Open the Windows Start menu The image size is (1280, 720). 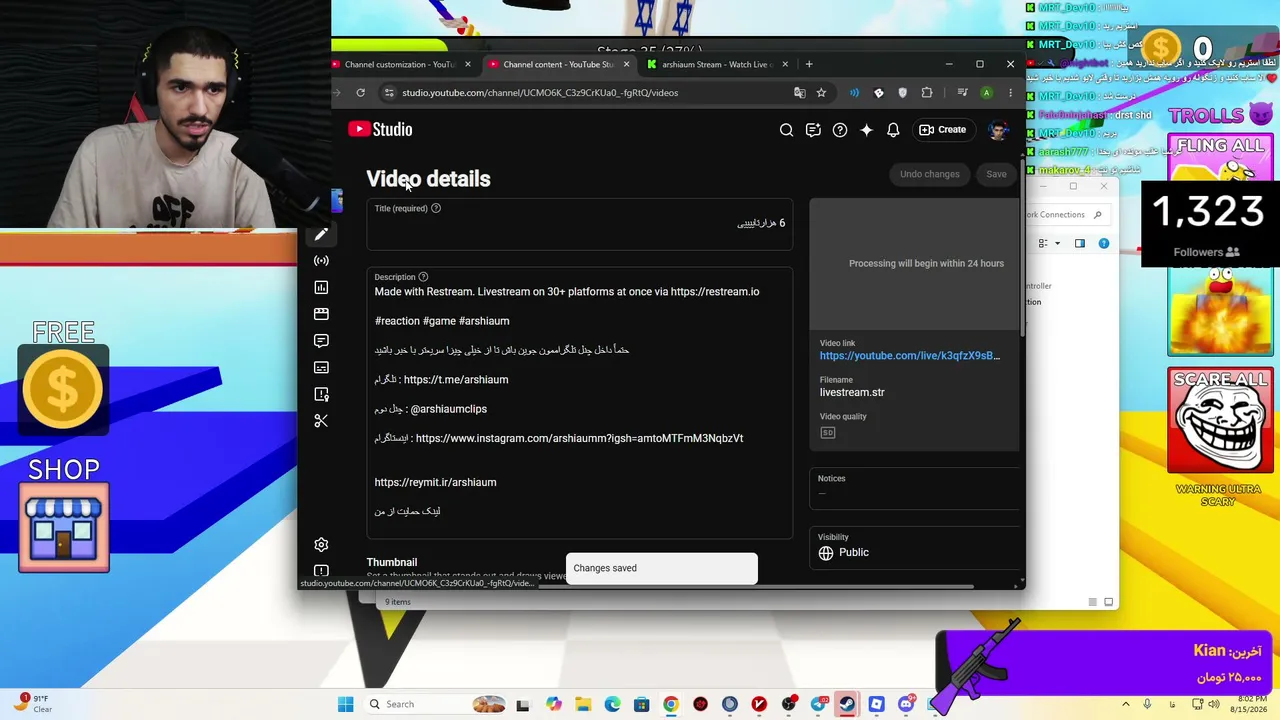(x=345, y=704)
